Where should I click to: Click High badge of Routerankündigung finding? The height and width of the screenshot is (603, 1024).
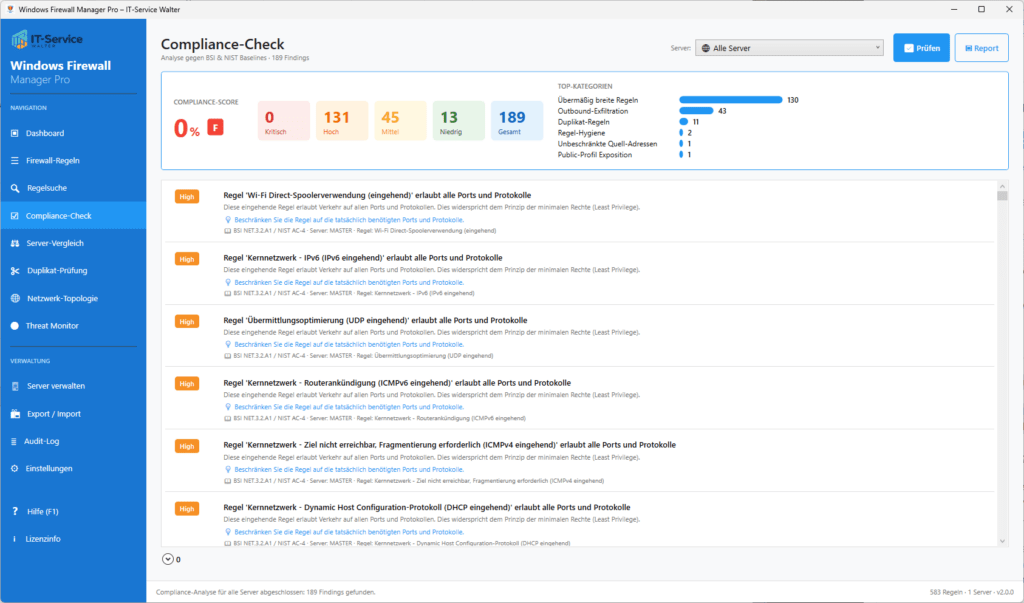click(x=187, y=384)
